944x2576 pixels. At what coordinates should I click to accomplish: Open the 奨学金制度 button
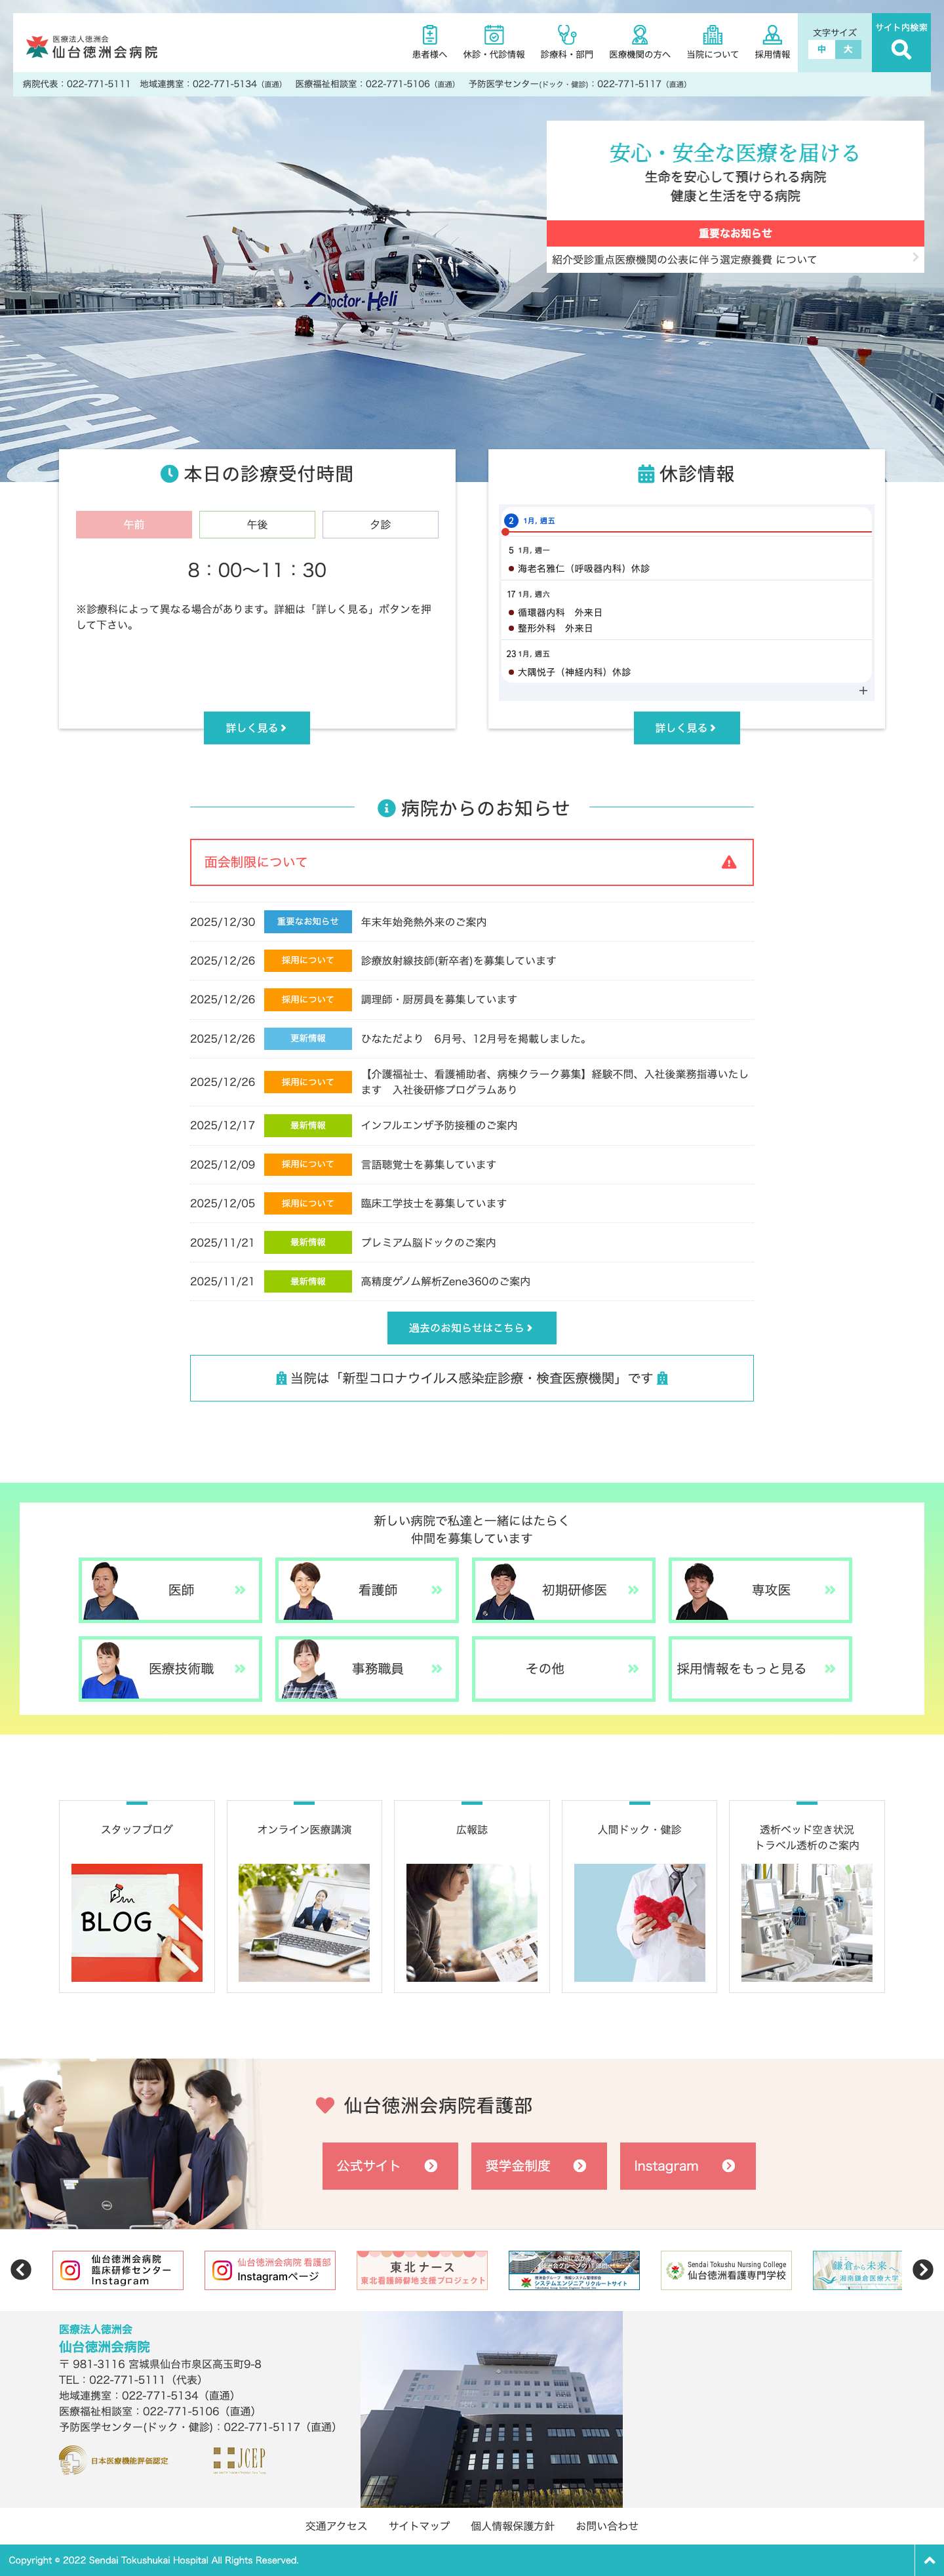pyautogui.click(x=539, y=2166)
